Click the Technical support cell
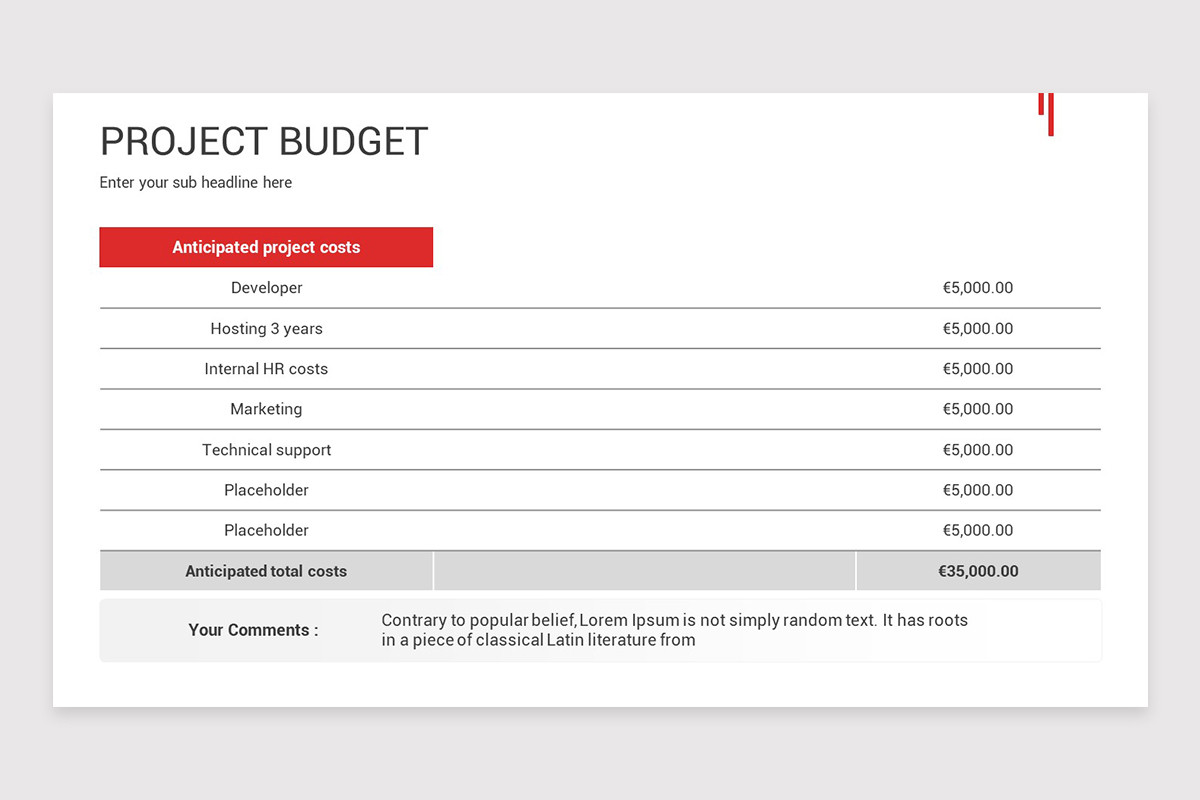The width and height of the screenshot is (1200, 800). (266, 450)
